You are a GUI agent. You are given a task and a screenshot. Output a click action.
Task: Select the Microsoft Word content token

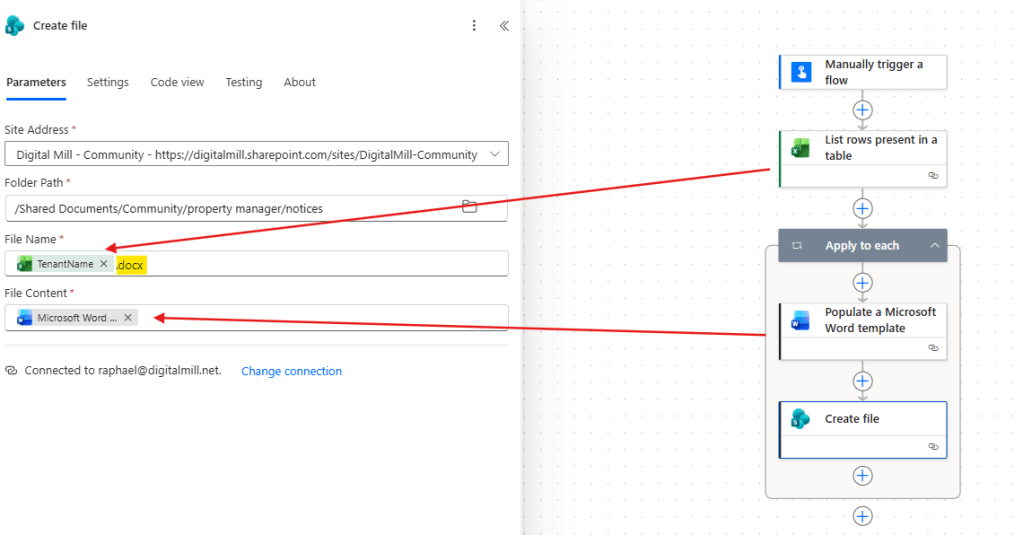pyautogui.click(x=76, y=318)
